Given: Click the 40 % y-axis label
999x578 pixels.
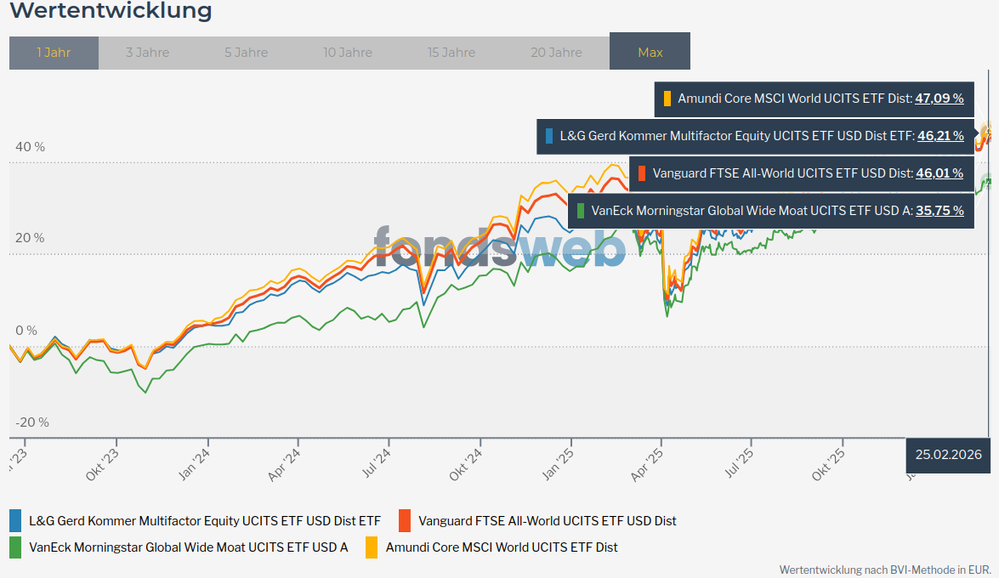Looking at the screenshot, I should (30, 147).
